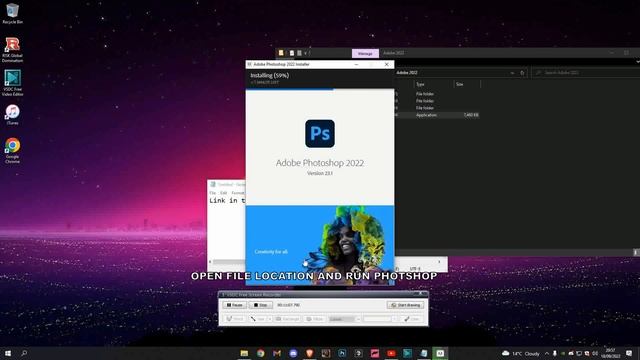Open the RISK Global Domination desktop shortcut

[x=12, y=49]
